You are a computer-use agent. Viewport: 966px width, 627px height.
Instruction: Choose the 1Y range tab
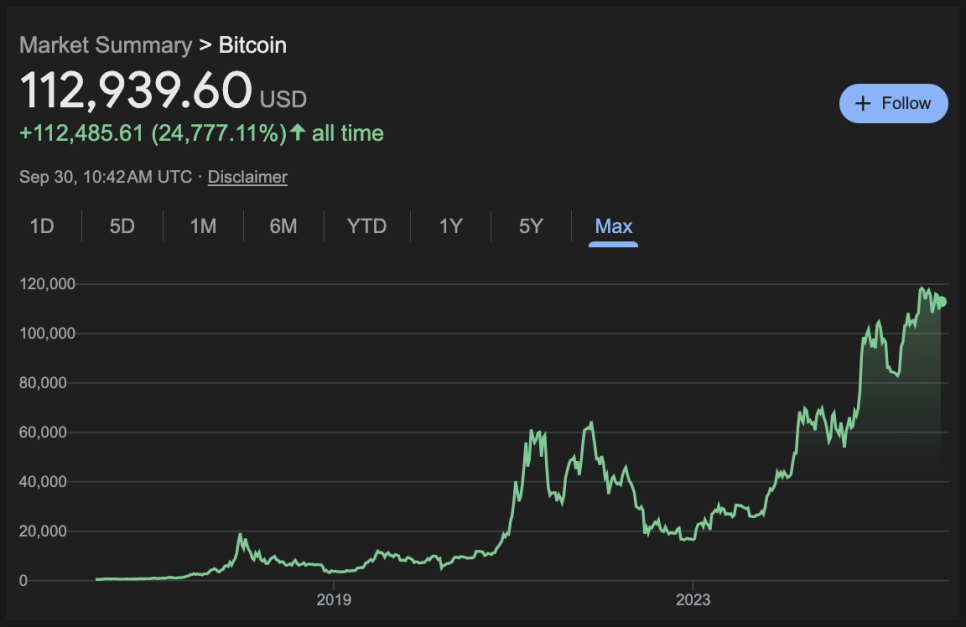coord(450,226)
